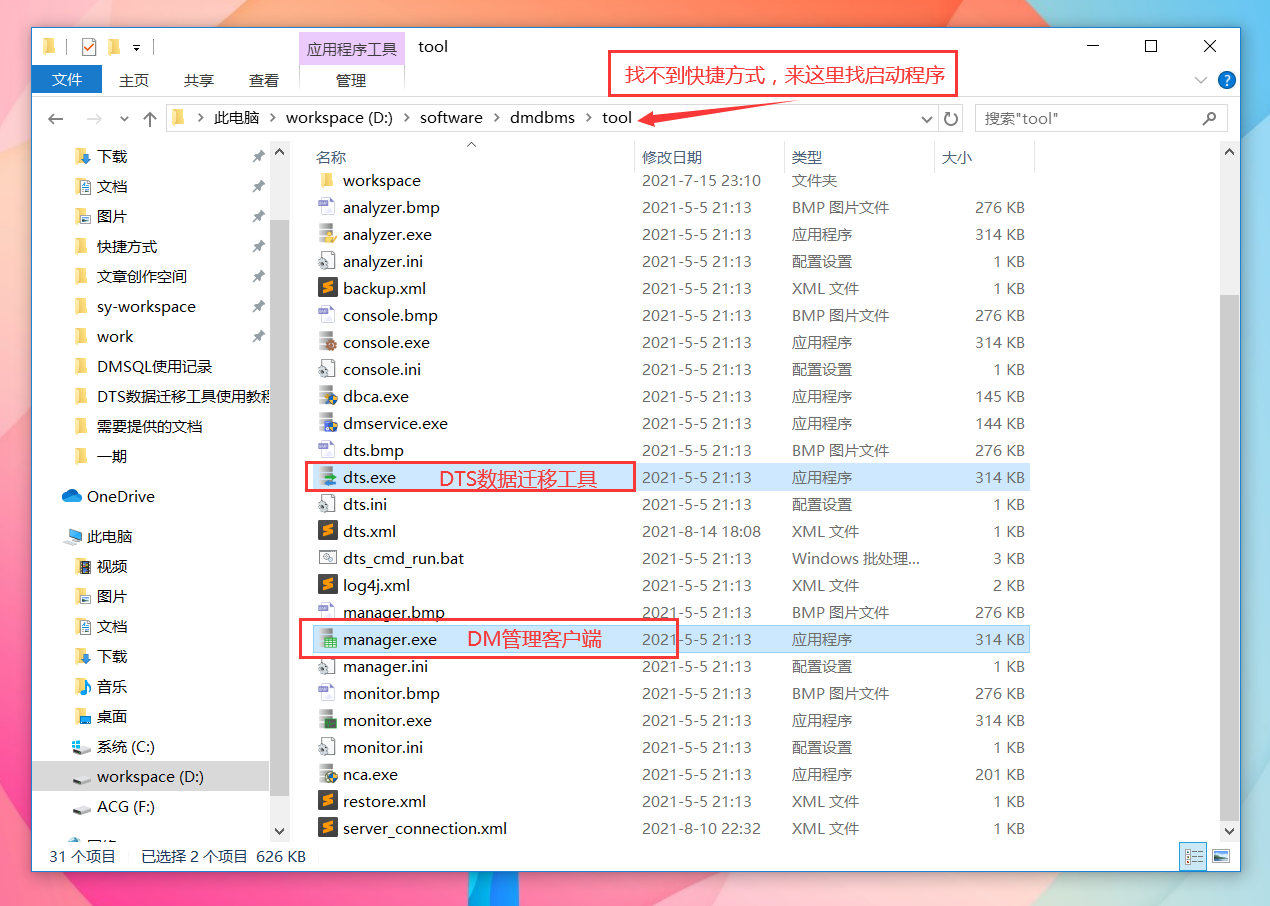This screenshot has height=906, width=1270.
Task: Expand the ribbon with the chevron
Action: pyautogui.click(x=1201, y=80)
